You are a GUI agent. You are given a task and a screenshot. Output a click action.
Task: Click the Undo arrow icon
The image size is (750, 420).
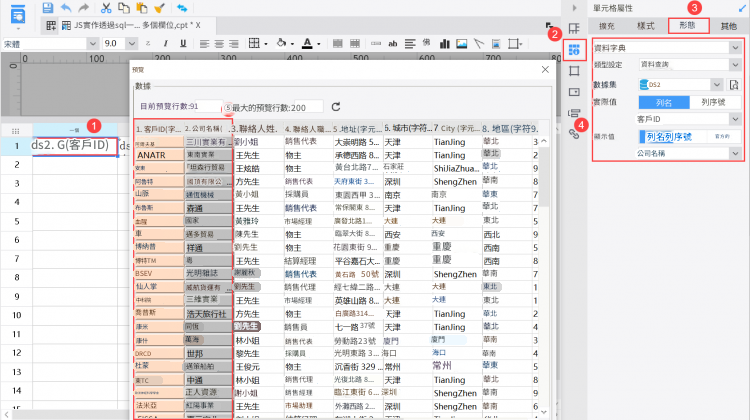pyautogui.click(x=66, y=8)
